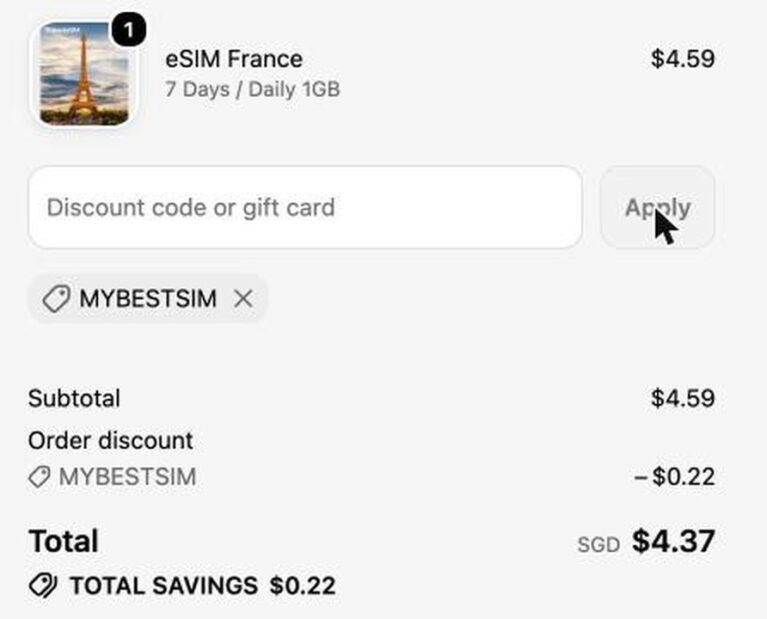Click the tag icon in MYBESTSIM chip
The image size is (767, 619).
56,298
